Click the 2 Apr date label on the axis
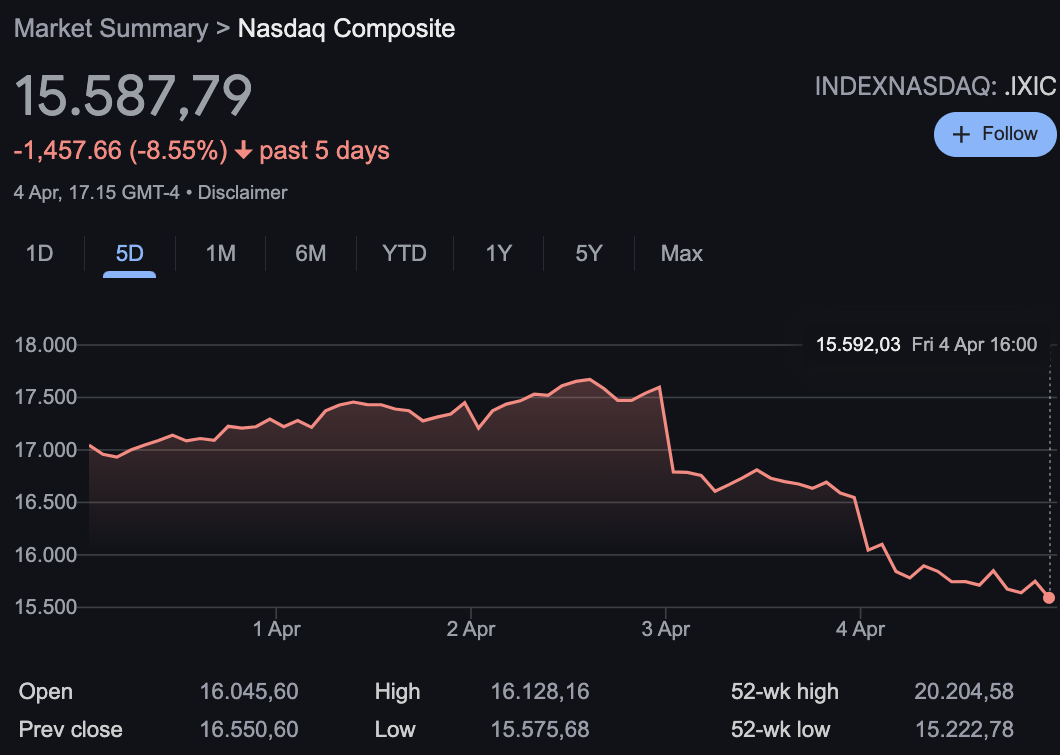Image resolution: width=1060 pixels, height=755 pixels. (x=470, y=629)
